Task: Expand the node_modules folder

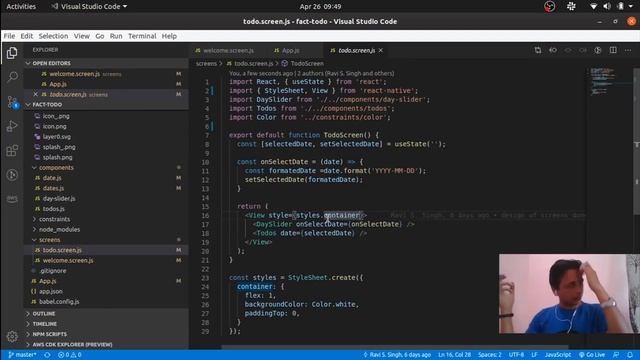Action: 59,229
